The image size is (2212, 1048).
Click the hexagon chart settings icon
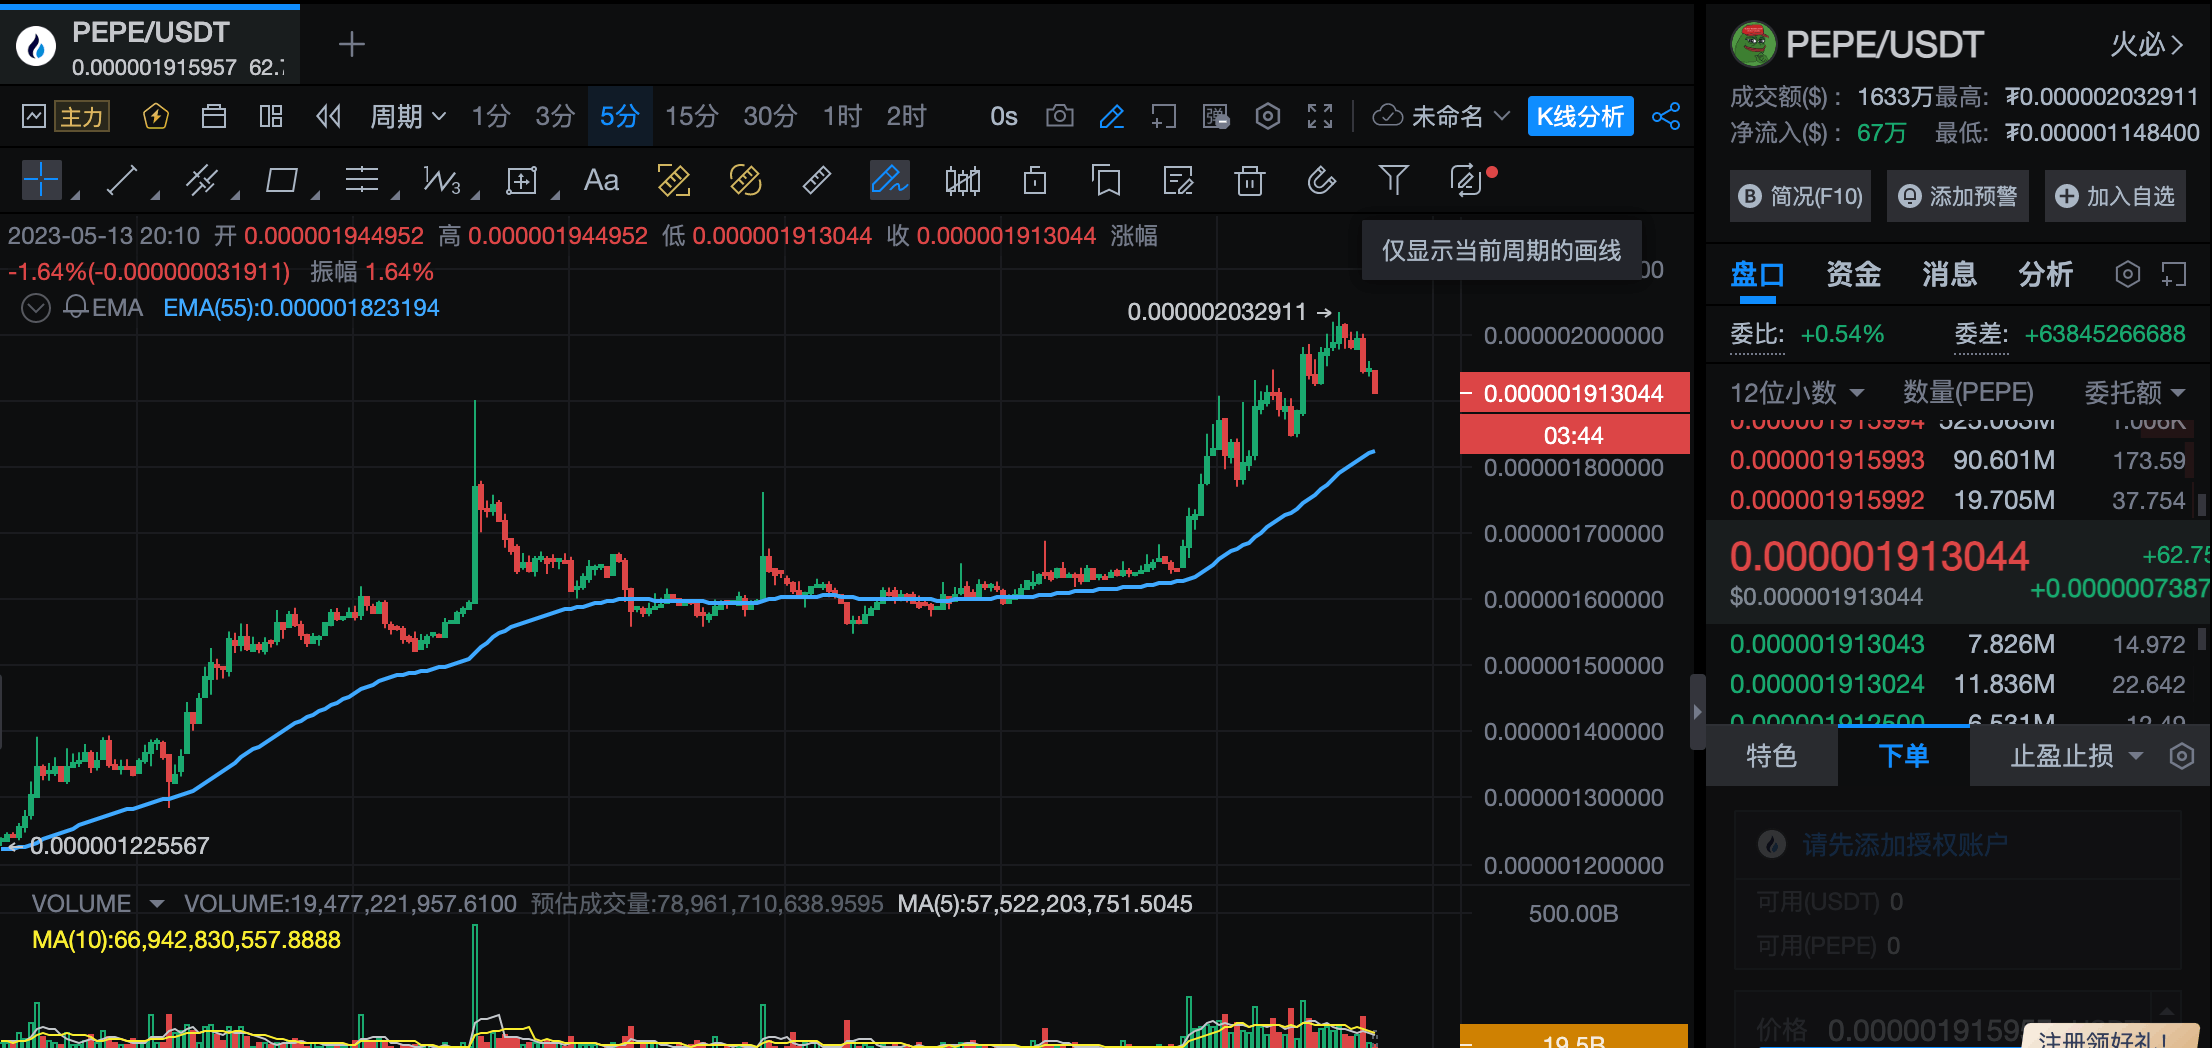(1268, 117)
